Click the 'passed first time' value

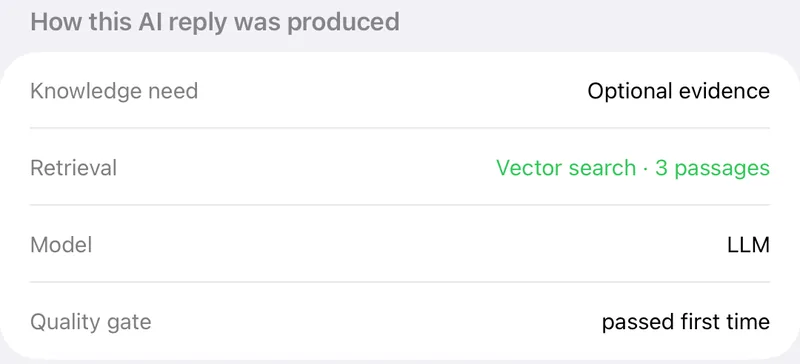686,322
